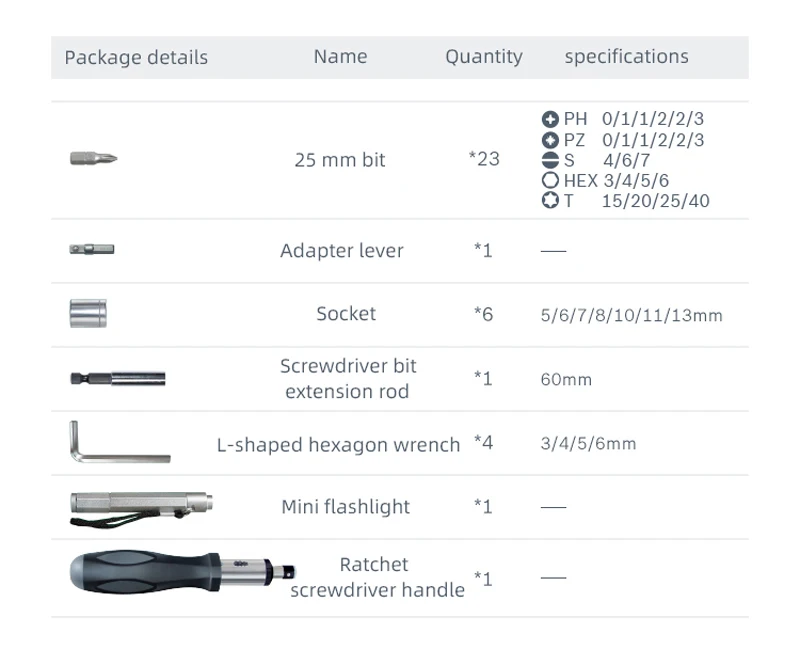Click the Package details column header
Image resolution: width=800 pixels, height=649 pixels.
(136, 57)
